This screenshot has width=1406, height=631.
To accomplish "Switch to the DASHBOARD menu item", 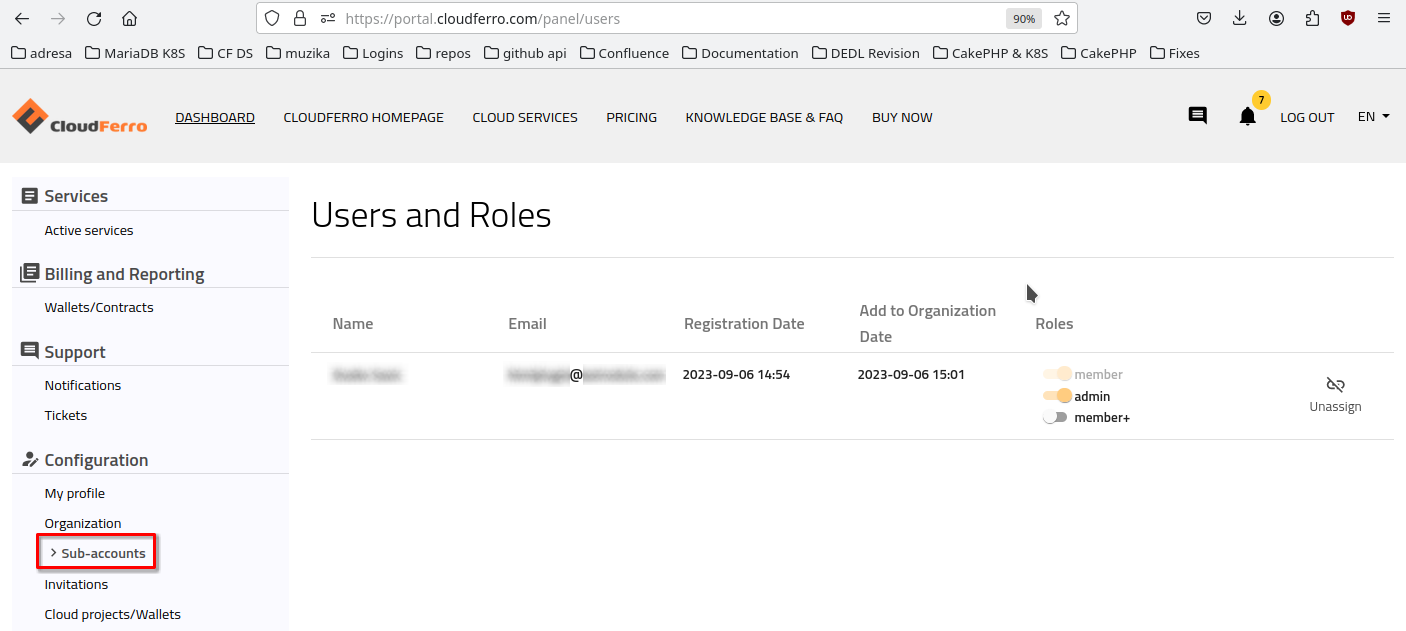I will coord(214,117).
